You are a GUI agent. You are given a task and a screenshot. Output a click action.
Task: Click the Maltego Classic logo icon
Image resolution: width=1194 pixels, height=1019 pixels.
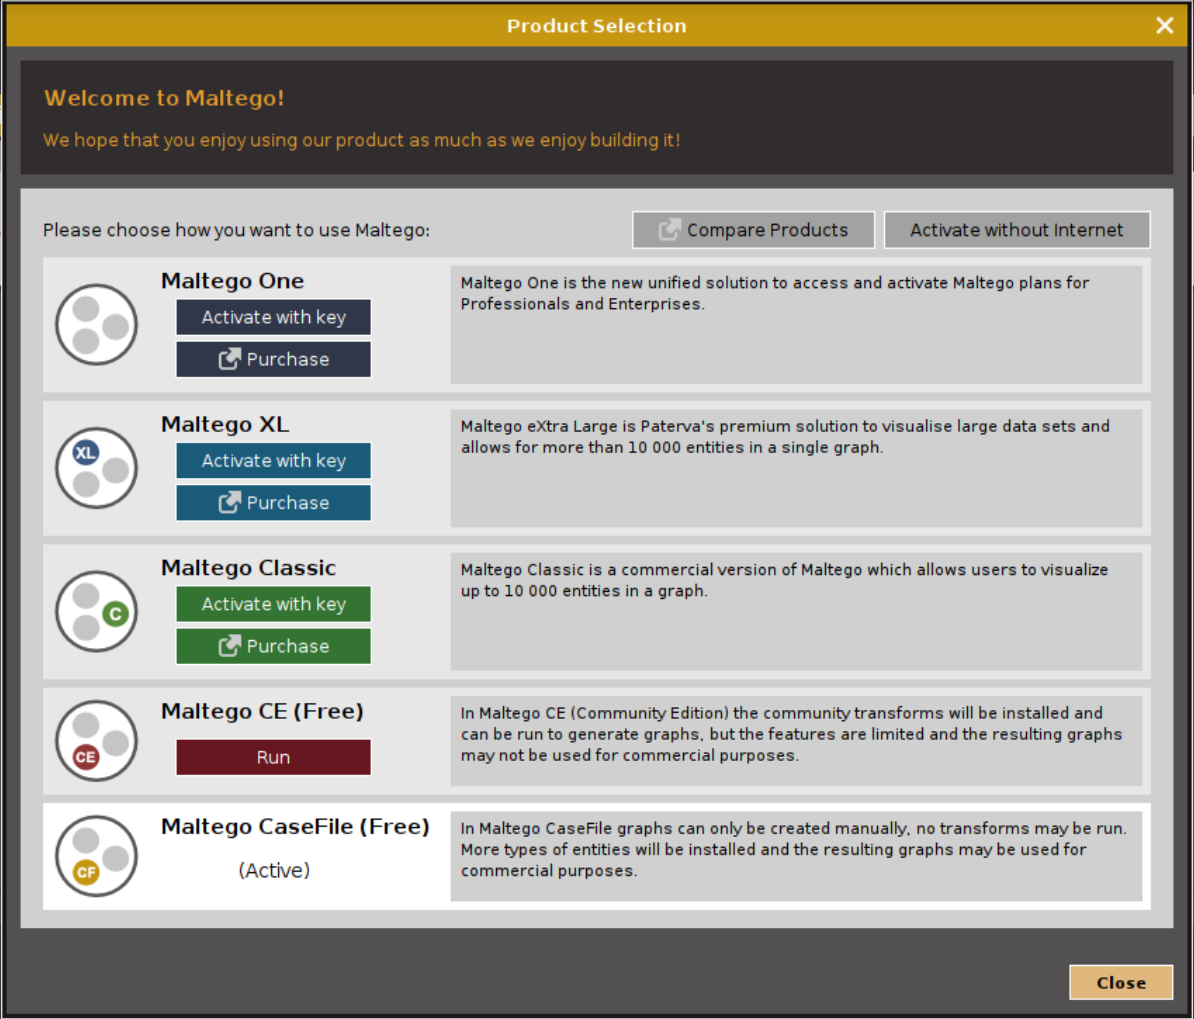(96, 612)
